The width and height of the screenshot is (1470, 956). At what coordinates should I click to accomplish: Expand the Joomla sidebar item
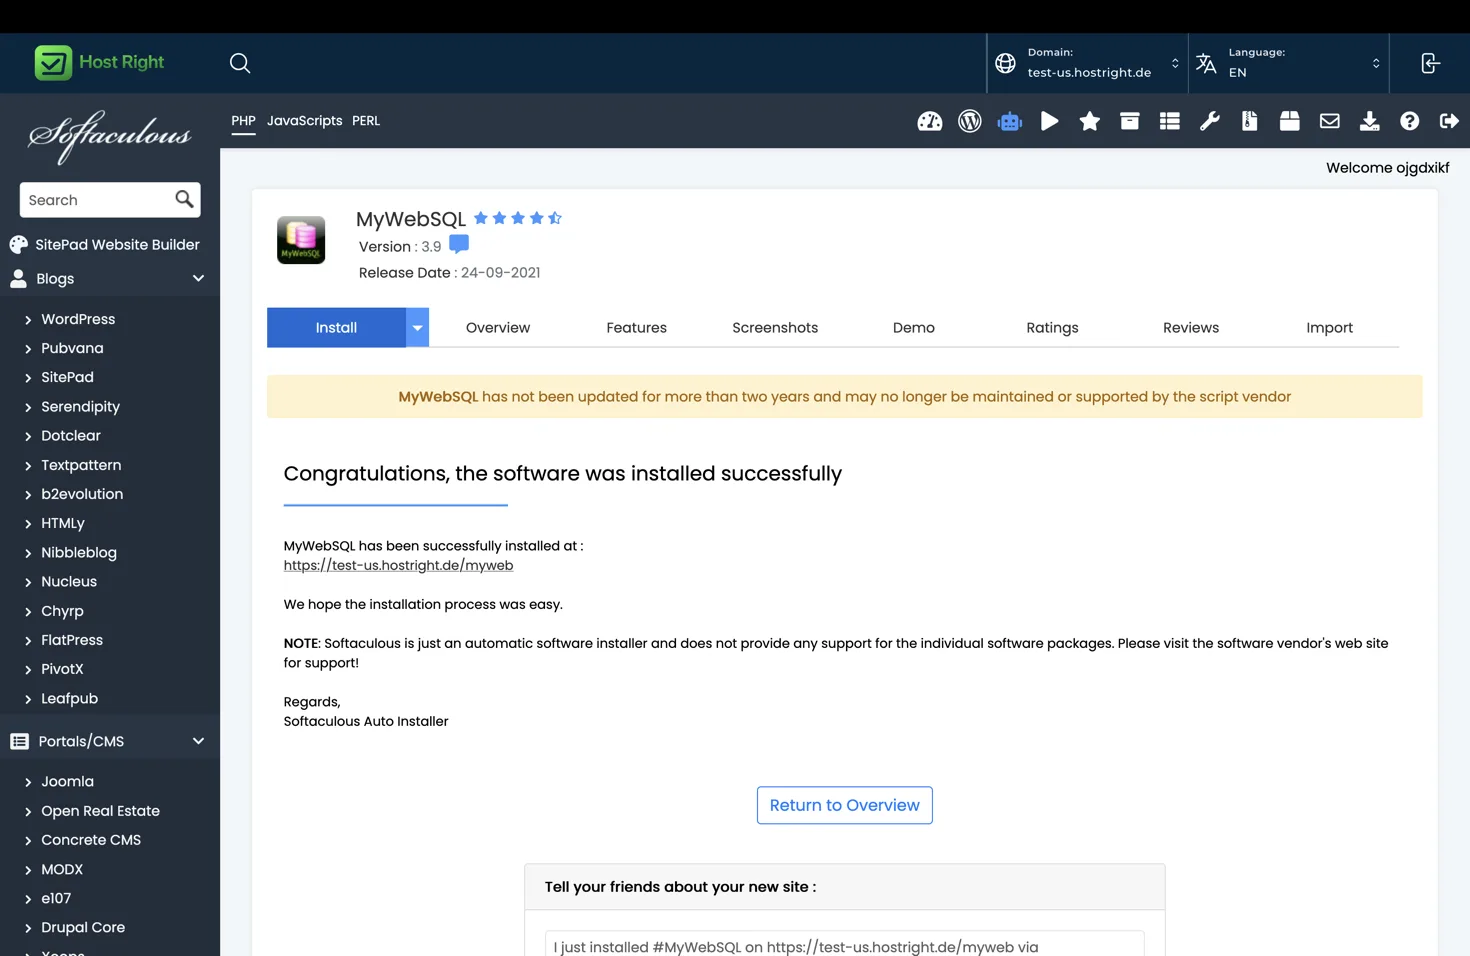(28, 782)
